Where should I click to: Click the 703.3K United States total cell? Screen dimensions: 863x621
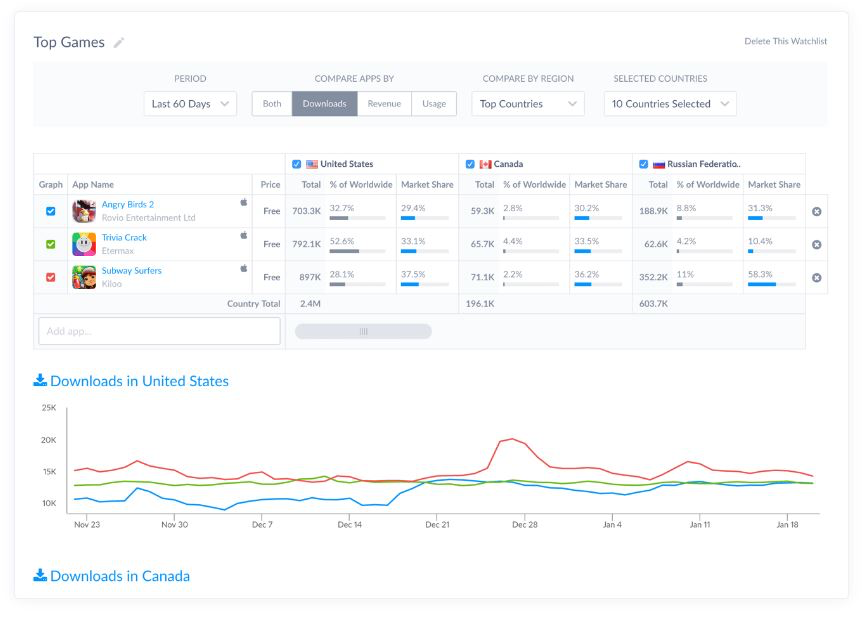pyautogui.click(x=307, y=211)
